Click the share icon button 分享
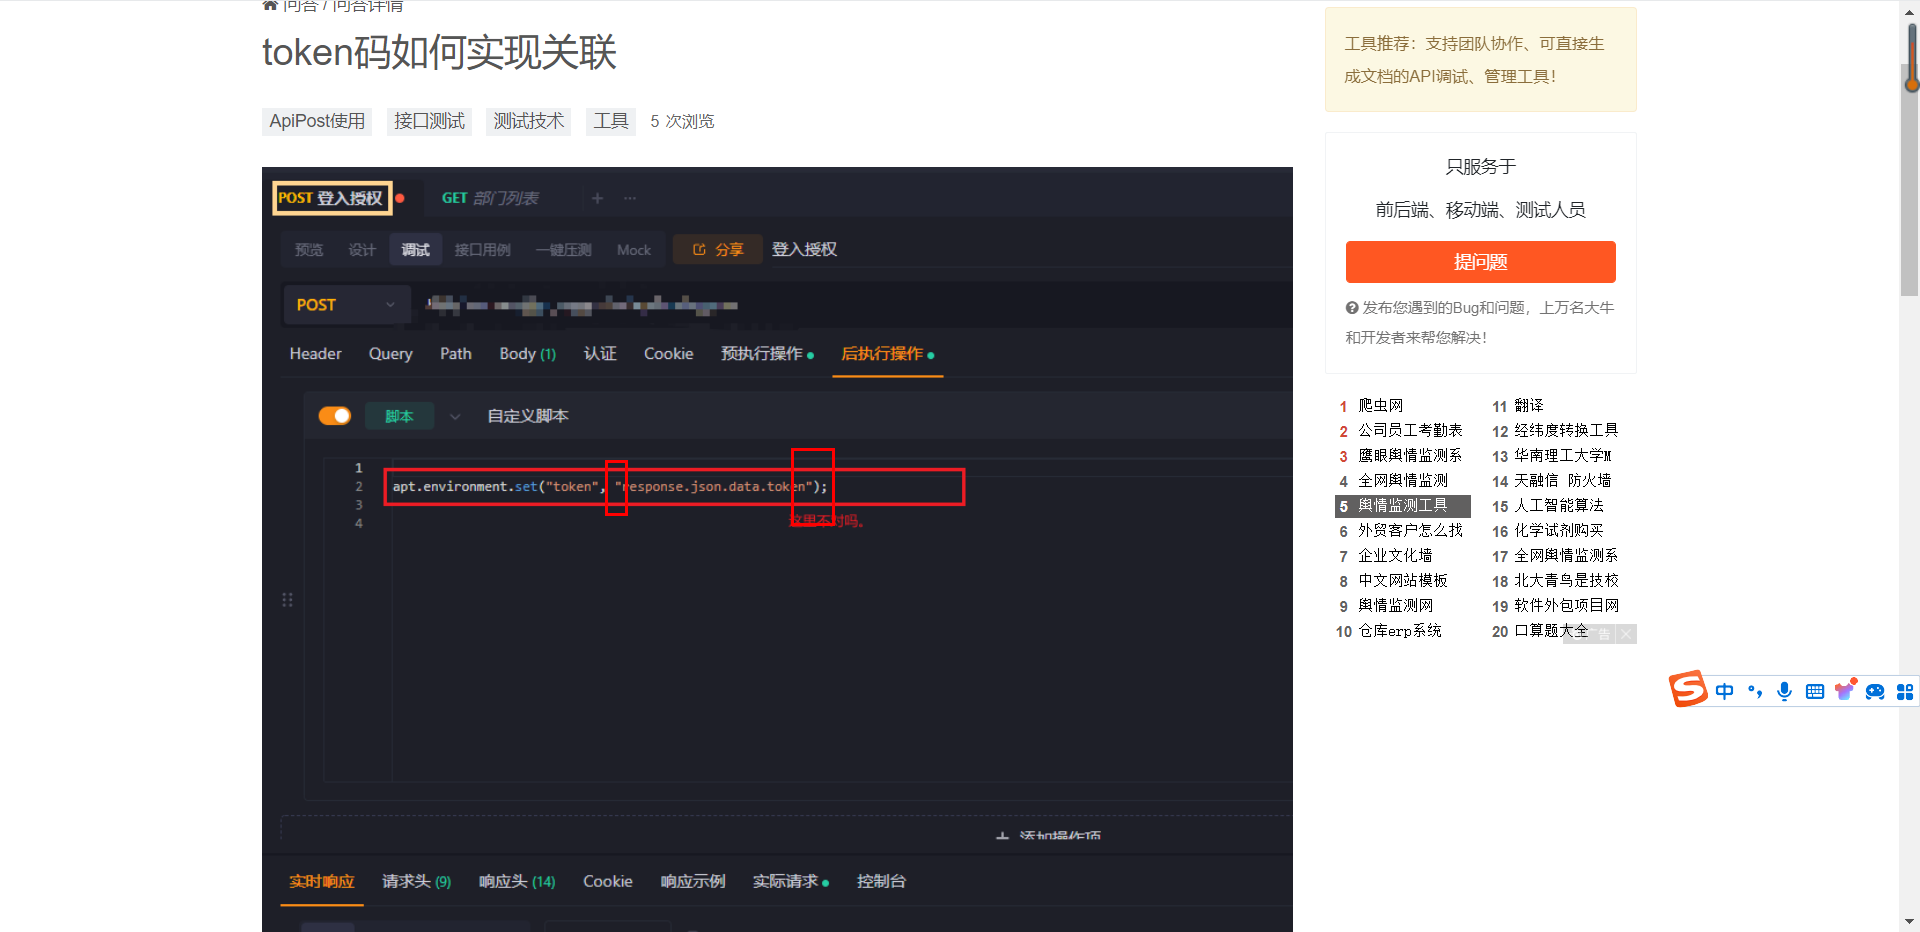Viewport: 1920px width, 932px height. pos(718,249)
